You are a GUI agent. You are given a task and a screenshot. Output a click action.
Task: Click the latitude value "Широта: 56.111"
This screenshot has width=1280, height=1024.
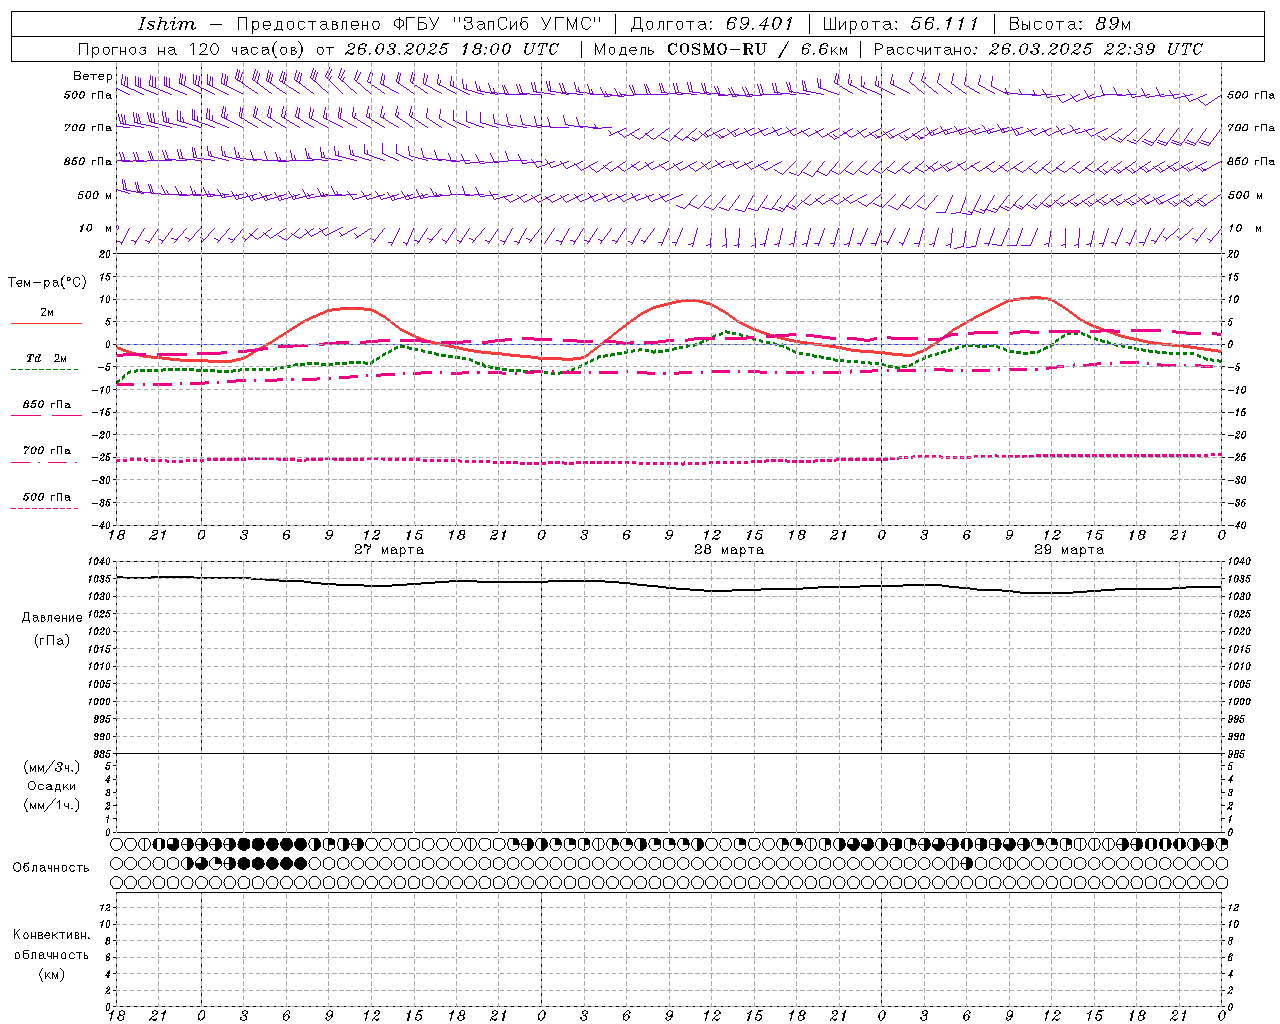(900, 24)
